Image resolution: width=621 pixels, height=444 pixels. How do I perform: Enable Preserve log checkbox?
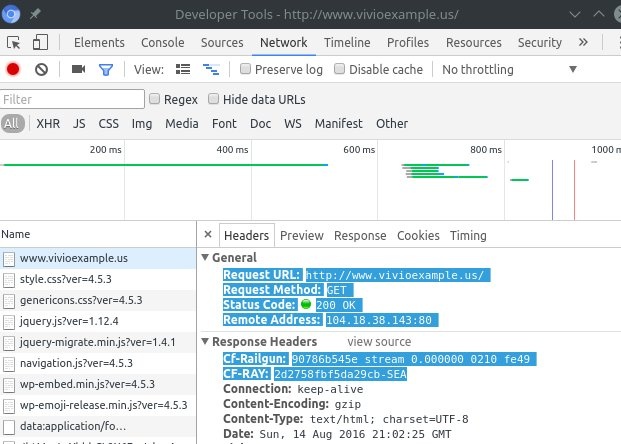[245, 69]
